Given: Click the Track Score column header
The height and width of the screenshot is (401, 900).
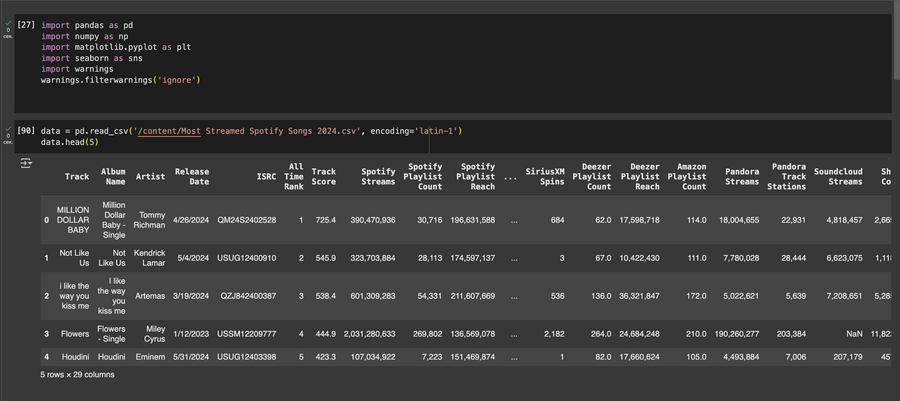Looking at the screenshot, I should (x=324, y=177).
